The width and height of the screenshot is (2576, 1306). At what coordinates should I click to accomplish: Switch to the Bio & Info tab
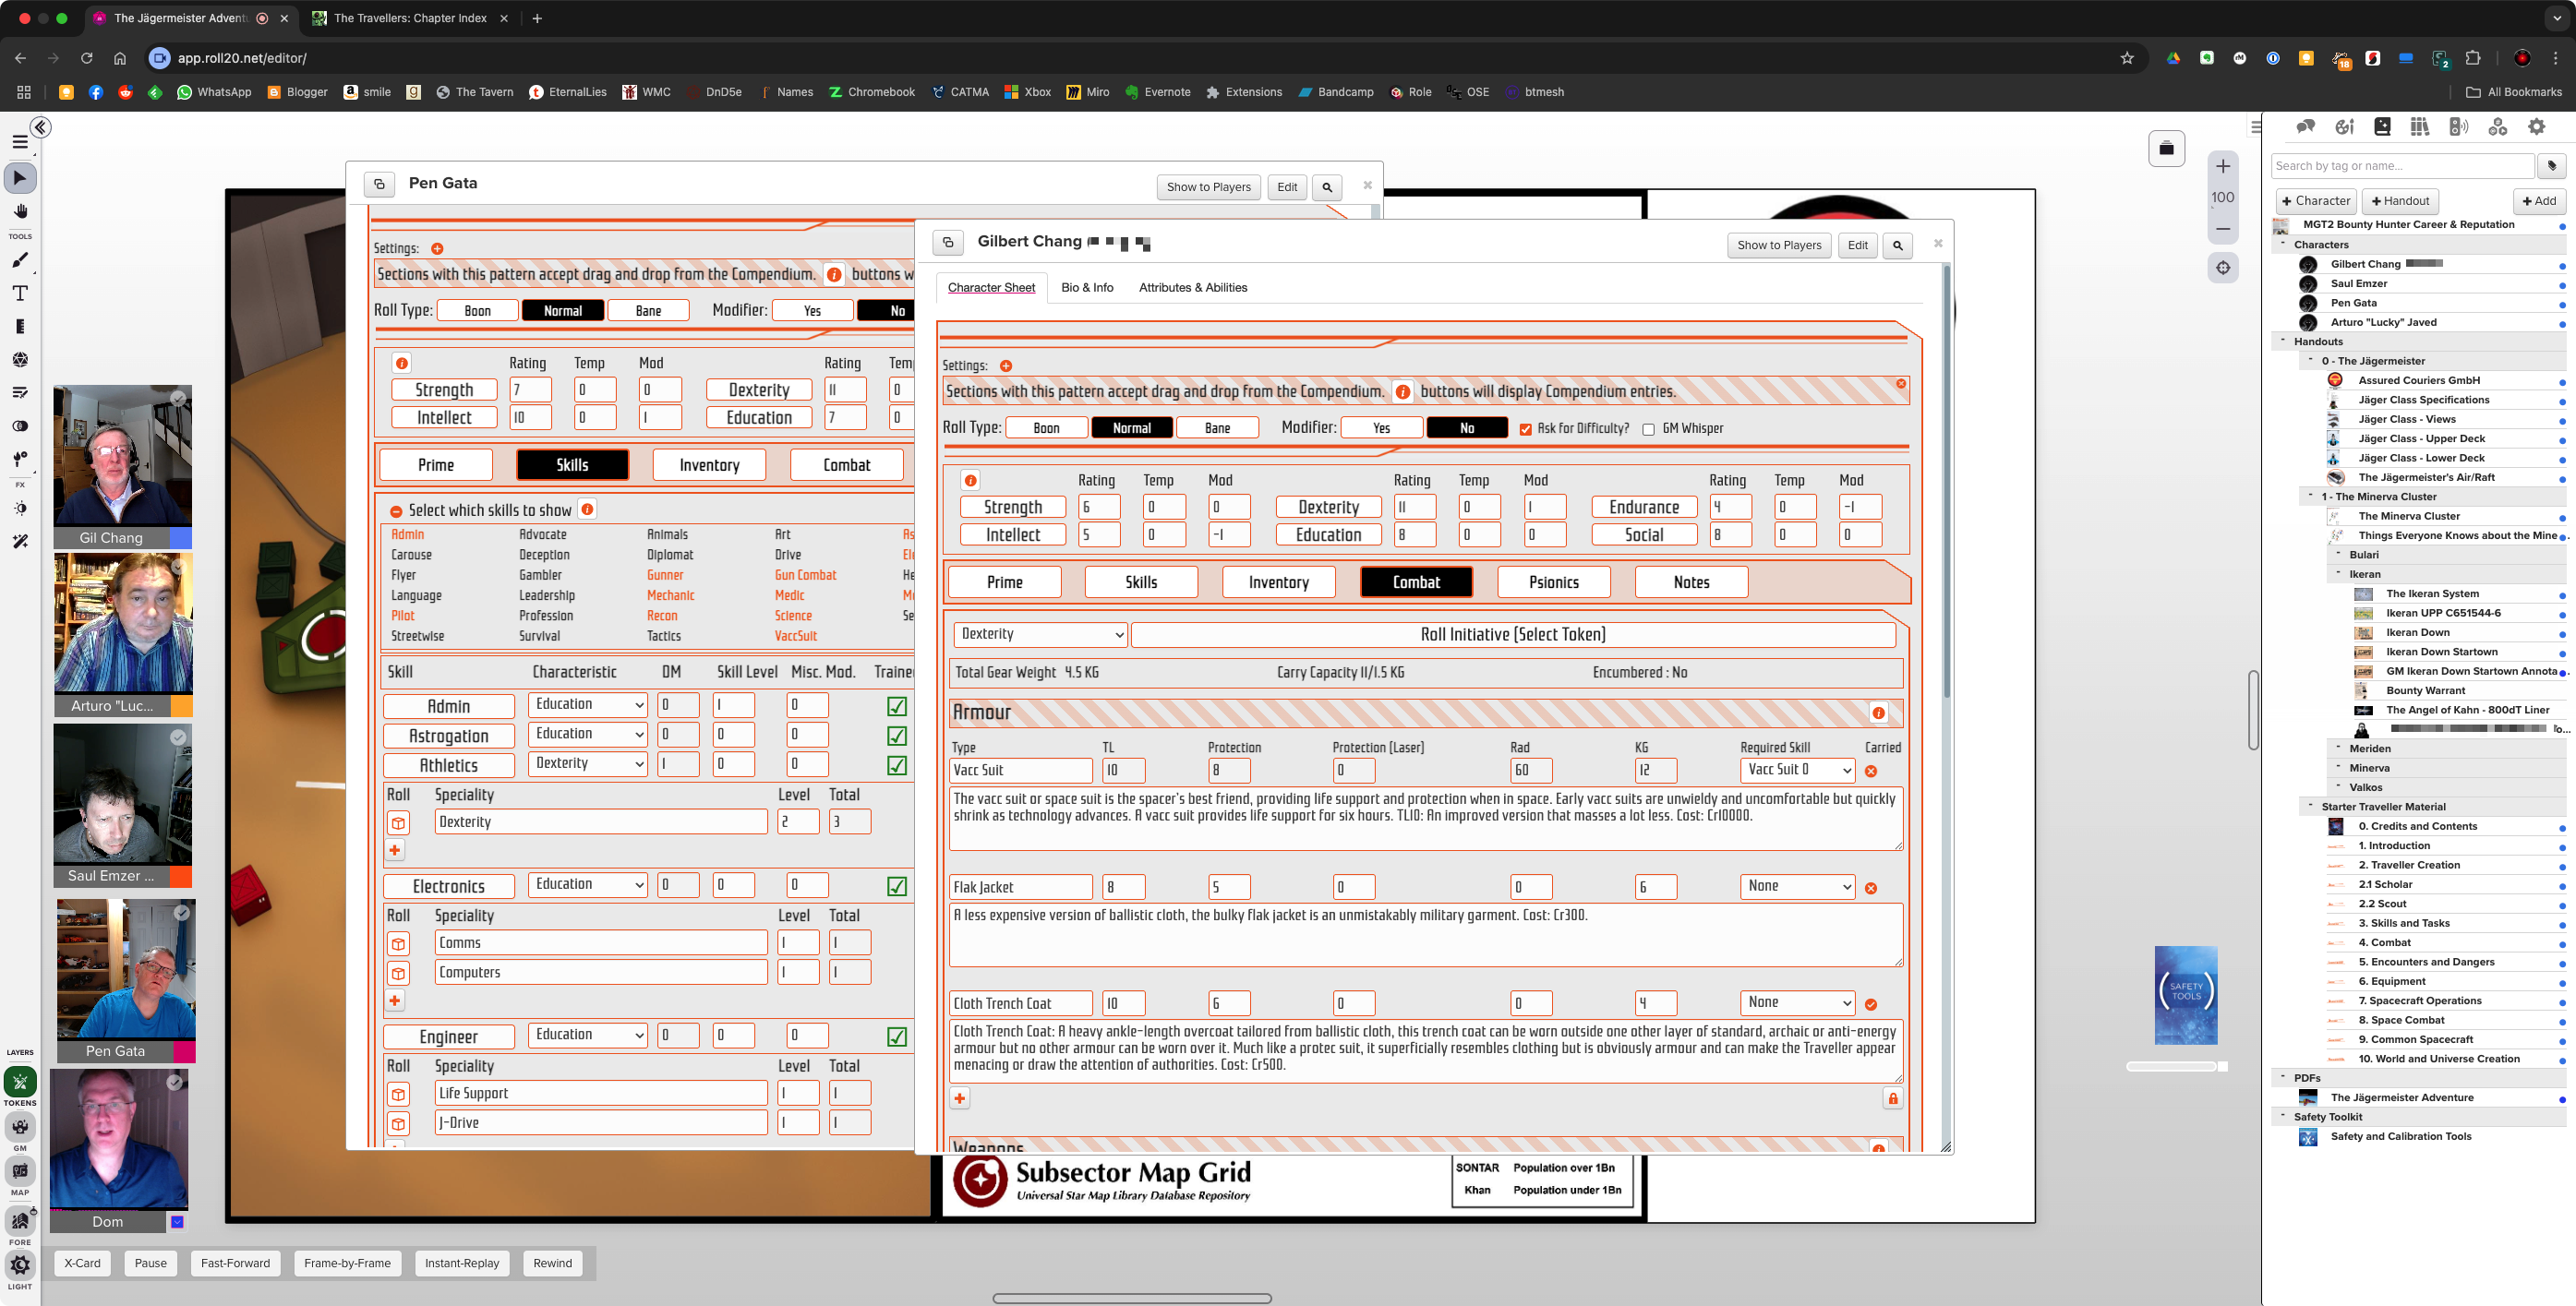coord(1087,287)
